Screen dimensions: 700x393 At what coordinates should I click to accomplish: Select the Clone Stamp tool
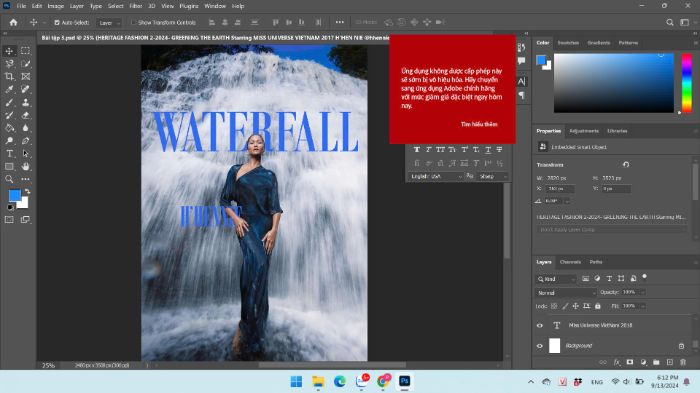pos(25,102)
